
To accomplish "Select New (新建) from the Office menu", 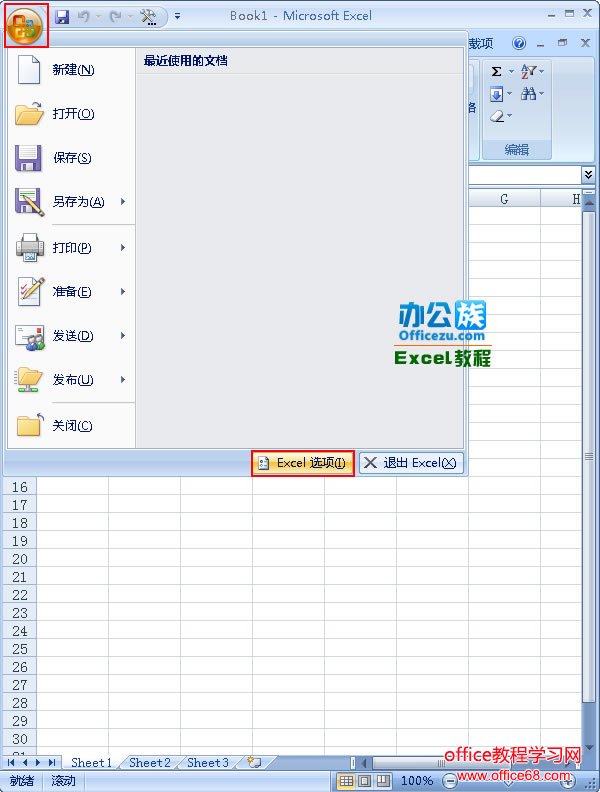I will click(x=71, y=70).
